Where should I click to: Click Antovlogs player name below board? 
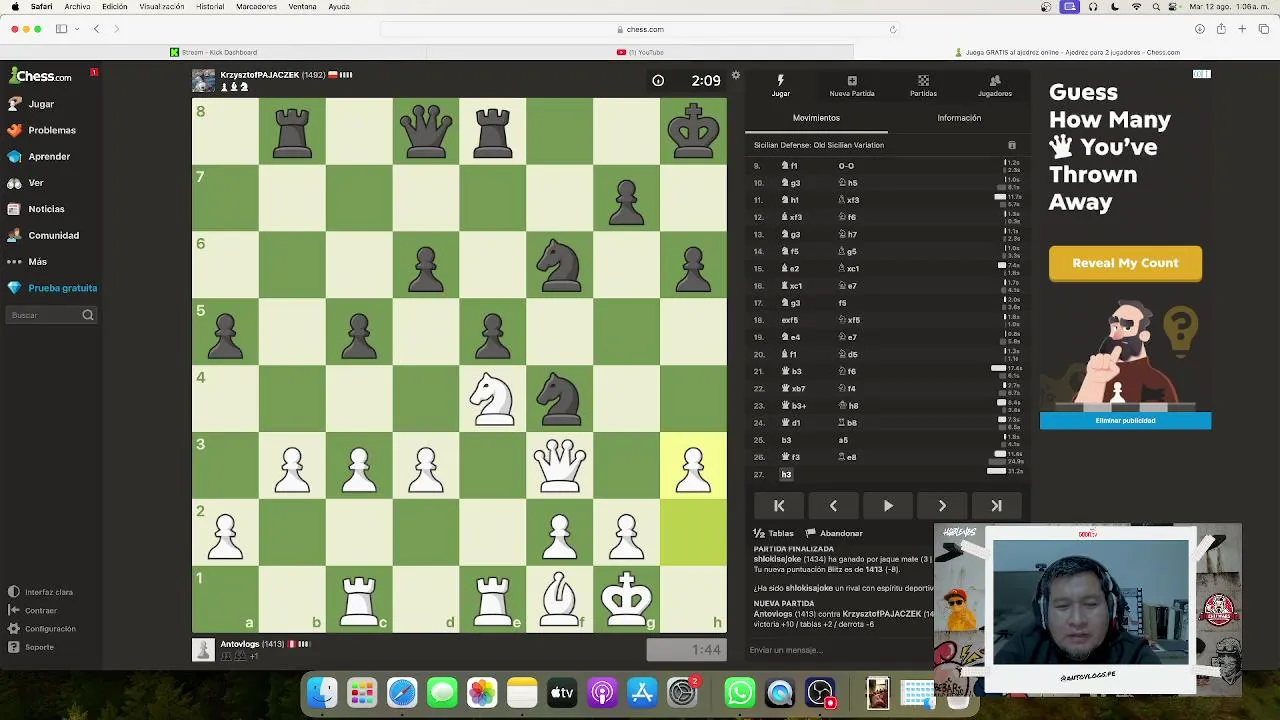239,644
